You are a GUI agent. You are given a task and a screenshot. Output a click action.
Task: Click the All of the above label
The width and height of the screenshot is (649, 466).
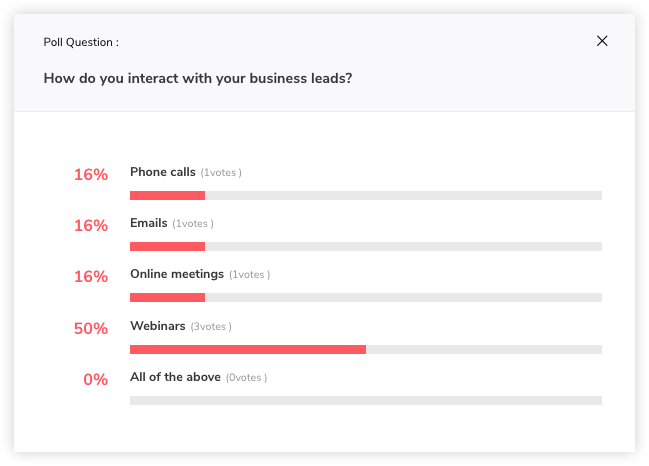click(175, 377)
